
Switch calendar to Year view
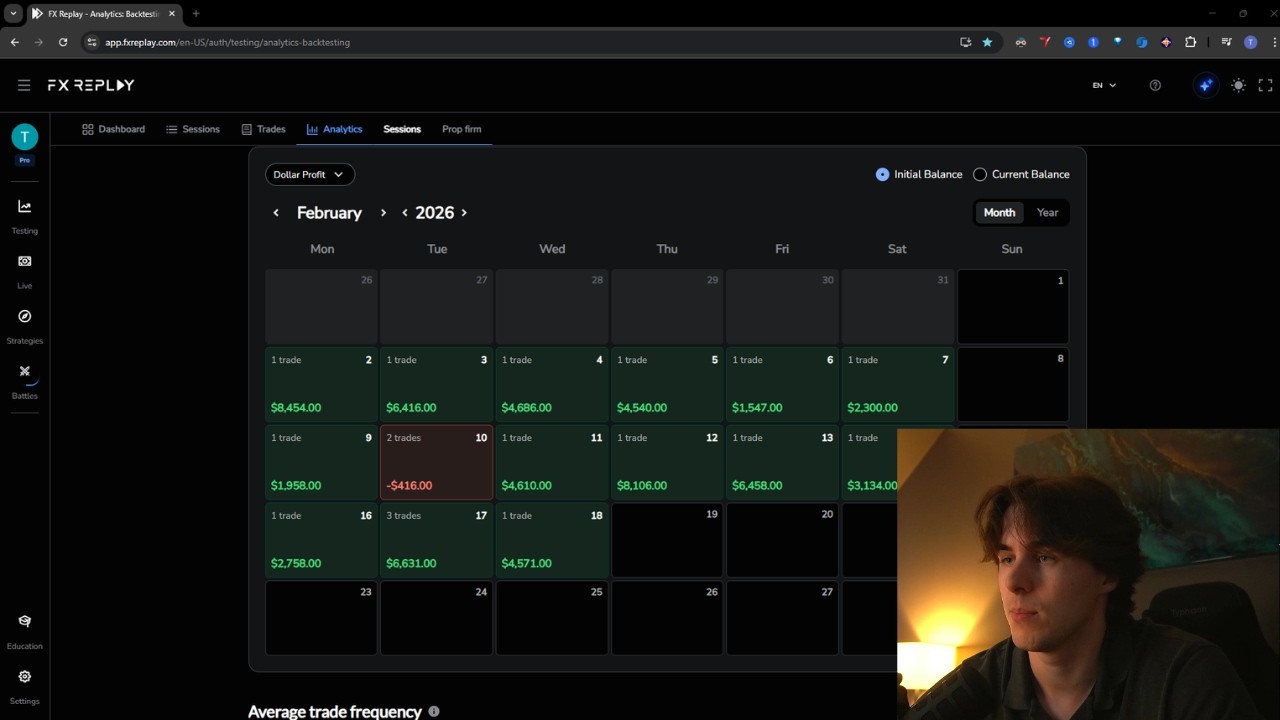tap(1047, 212)
